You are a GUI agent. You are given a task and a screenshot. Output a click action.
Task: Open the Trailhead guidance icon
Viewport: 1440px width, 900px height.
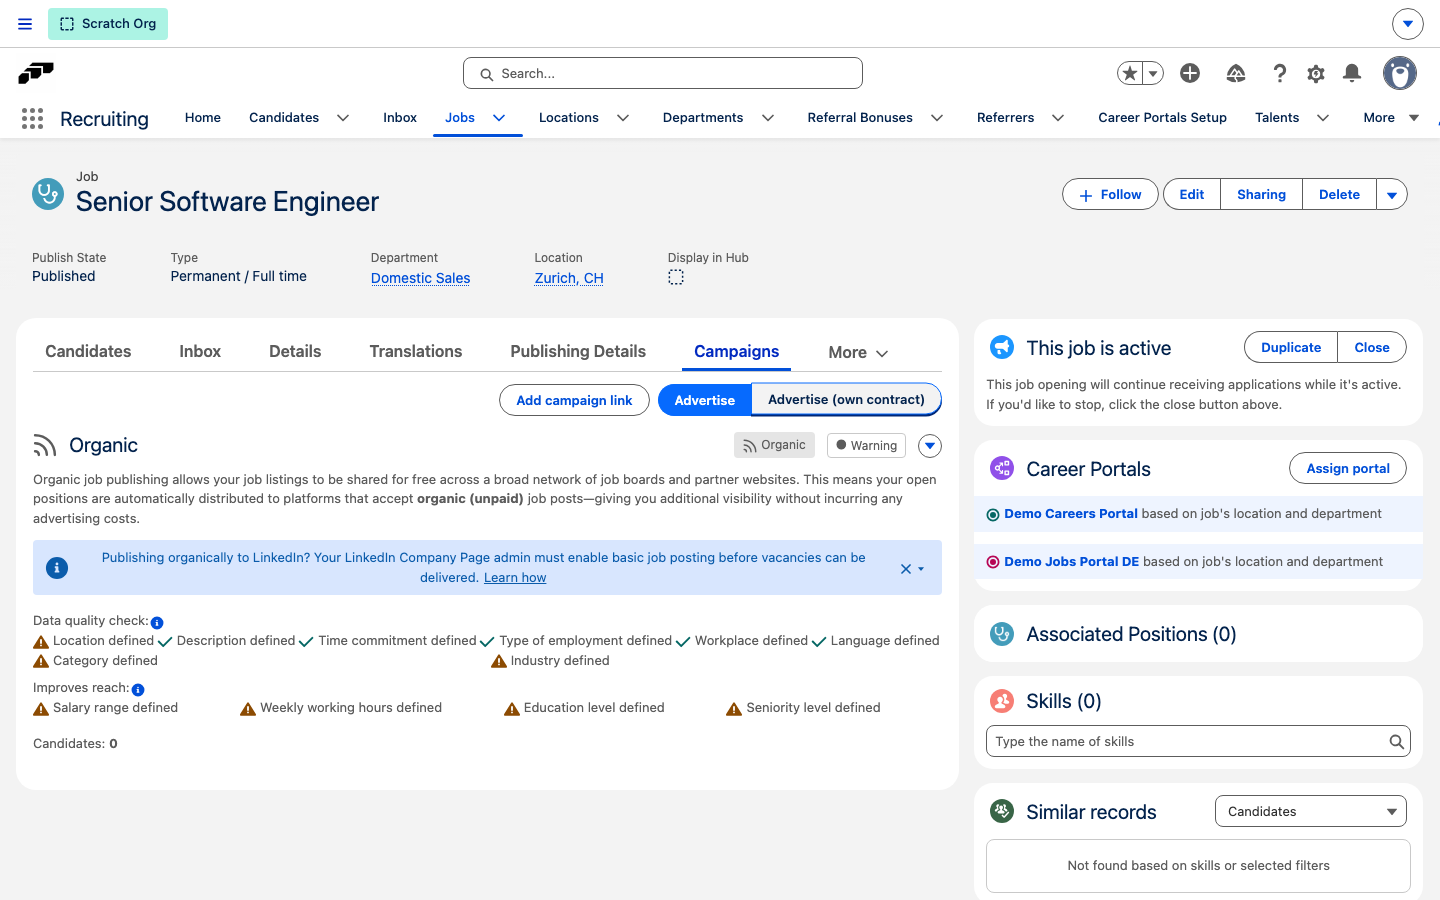pyautogui.click(x=1236, y=73)
